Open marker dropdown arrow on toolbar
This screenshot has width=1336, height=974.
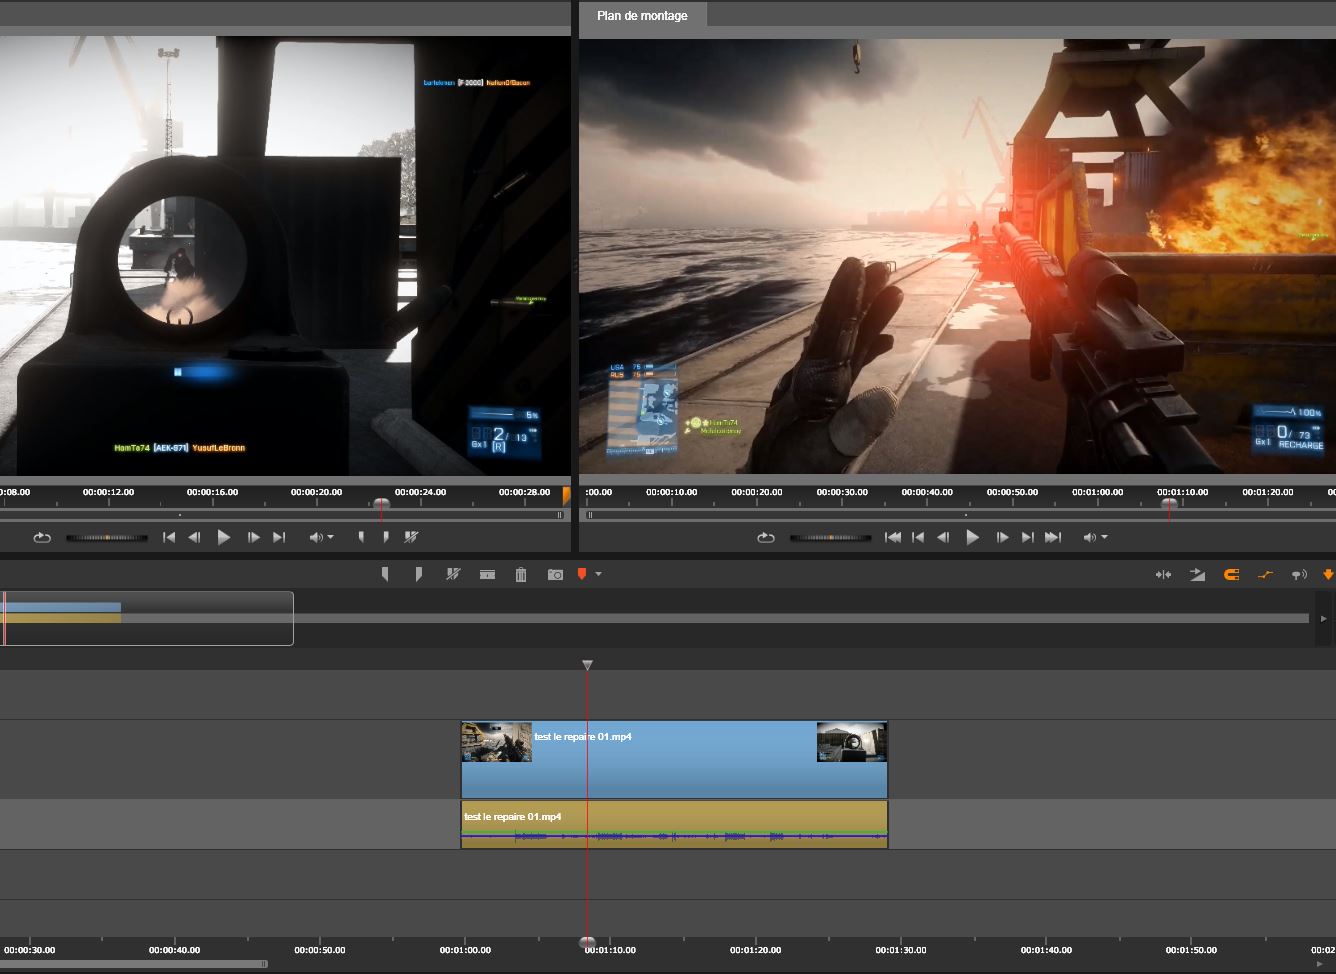[x=598, y=574]
